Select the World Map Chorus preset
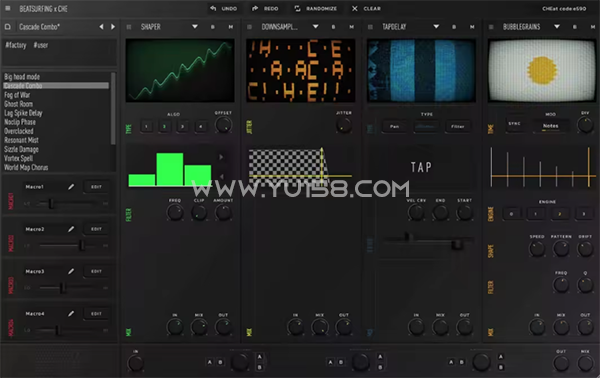This screenshot has width=600, height=378. pyautogui.click(x=26, y=168)
